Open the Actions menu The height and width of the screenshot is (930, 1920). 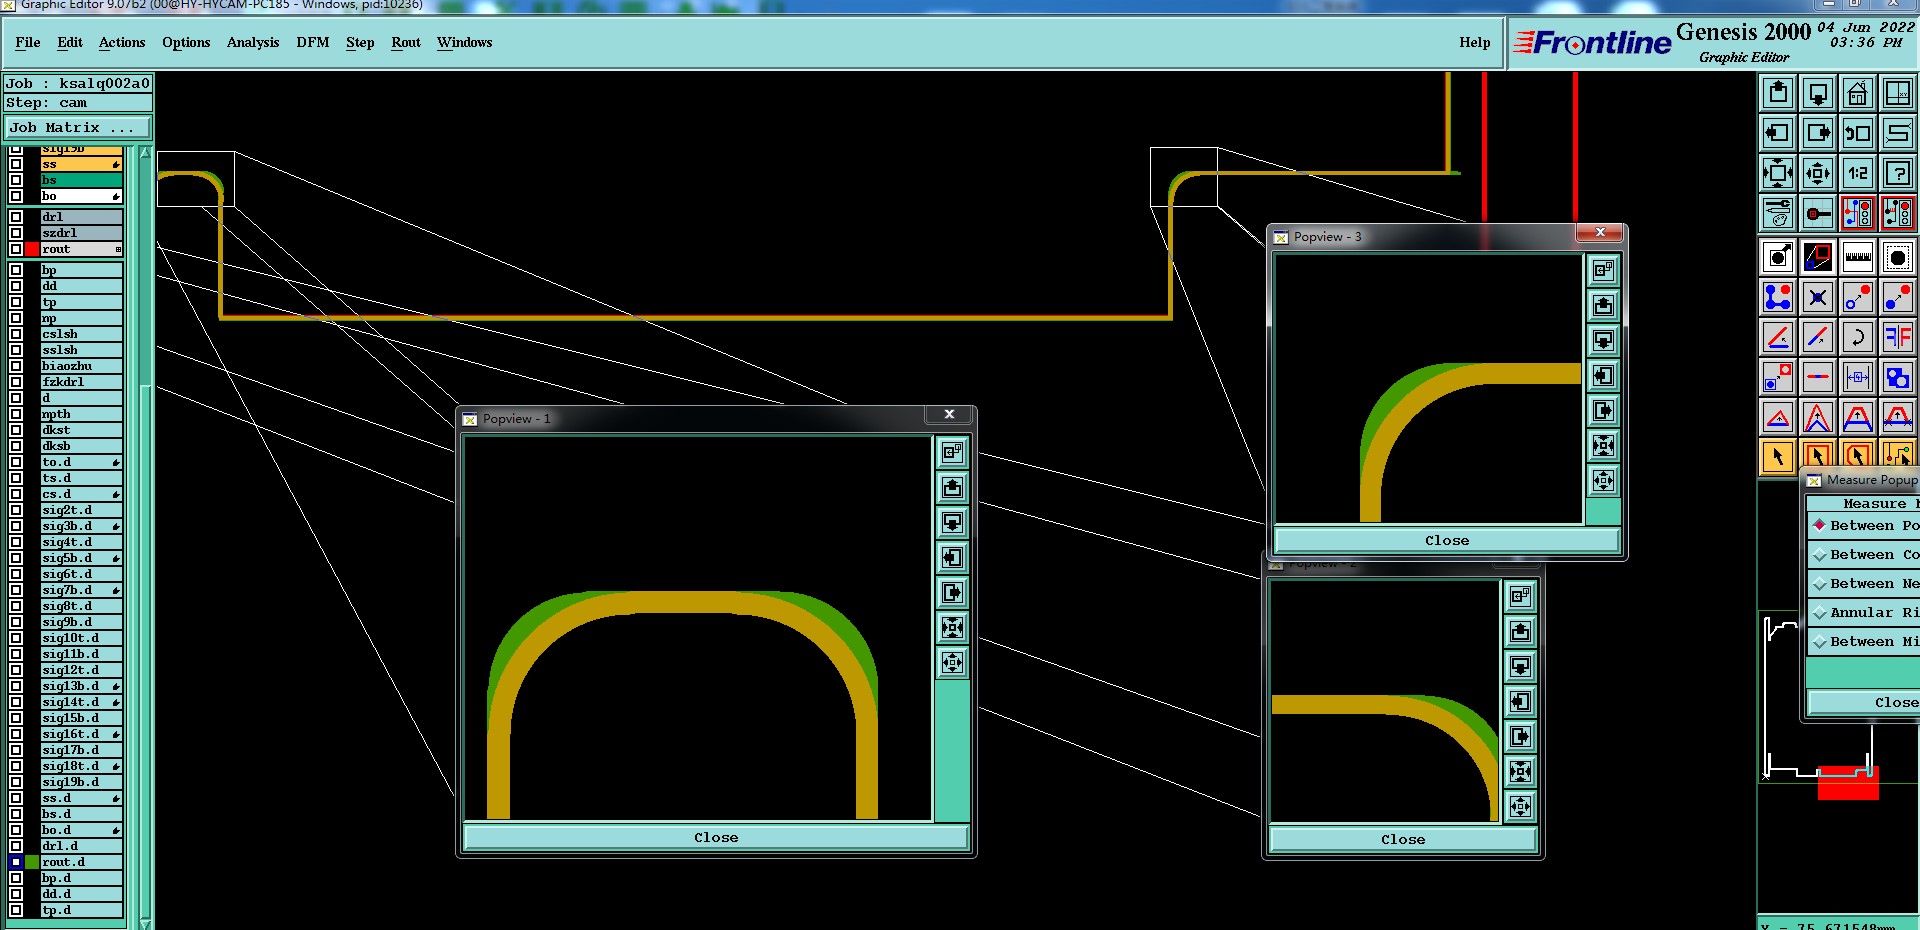click(x=122, y=42)
